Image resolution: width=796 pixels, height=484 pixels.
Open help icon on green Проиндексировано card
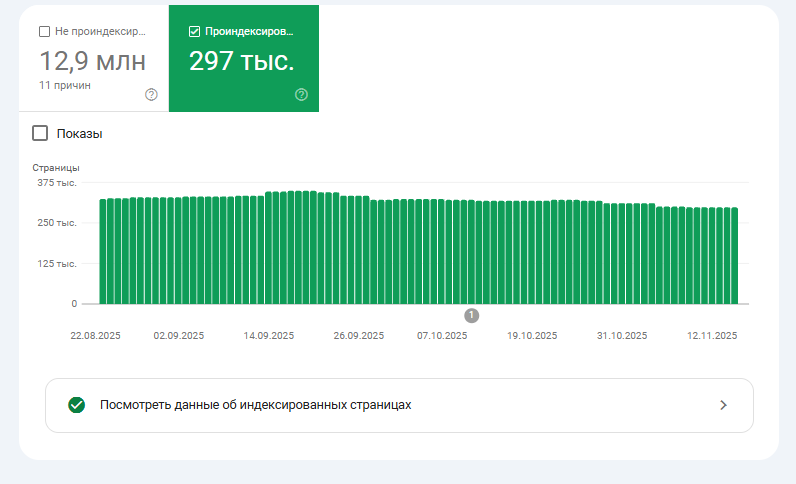(302, 94)
